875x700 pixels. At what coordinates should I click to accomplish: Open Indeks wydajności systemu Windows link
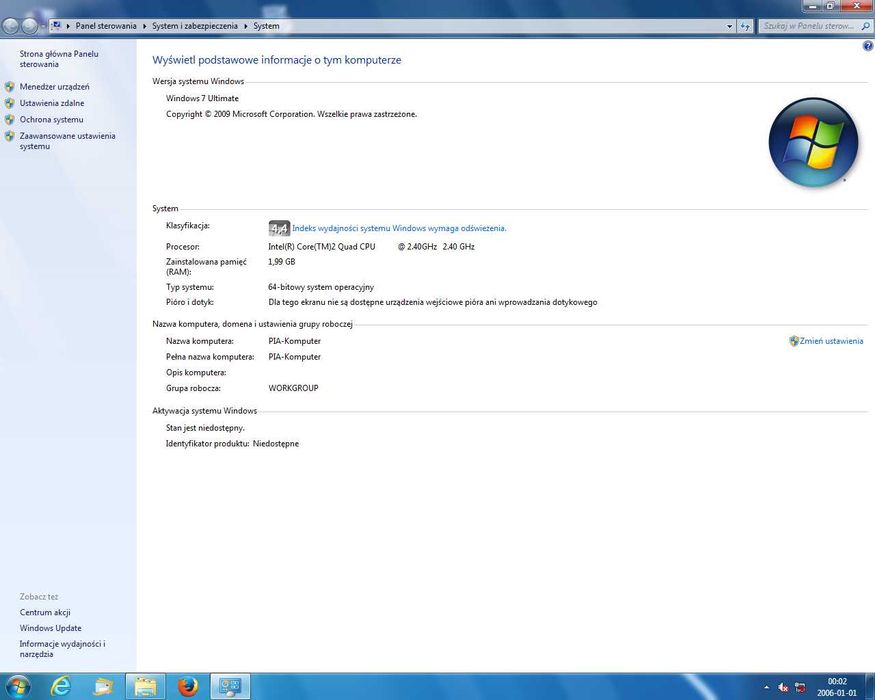coord(399,228)
